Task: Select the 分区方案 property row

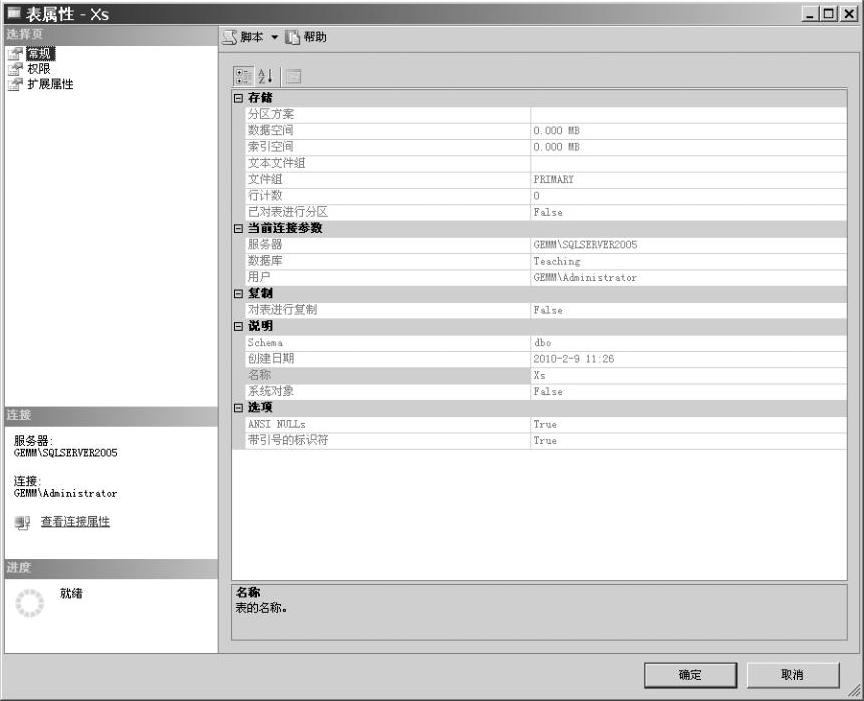Action: coord(546,114)
